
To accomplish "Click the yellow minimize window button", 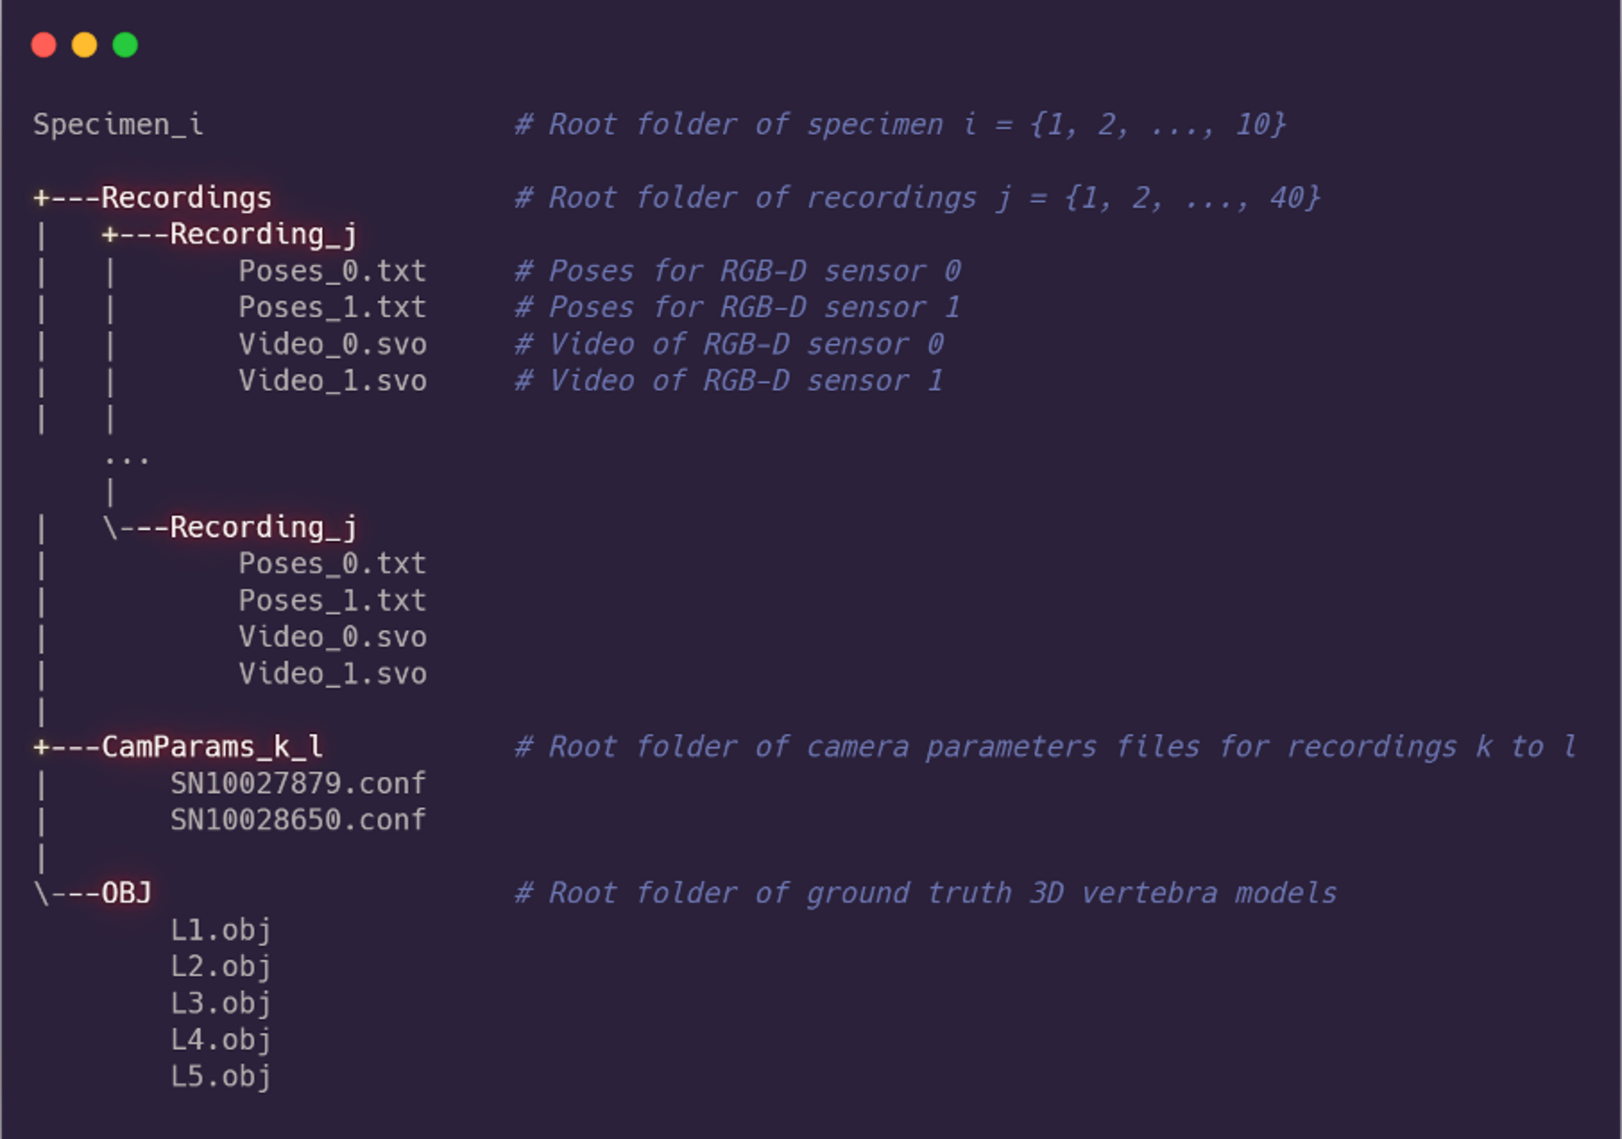I will click(85, 45).
